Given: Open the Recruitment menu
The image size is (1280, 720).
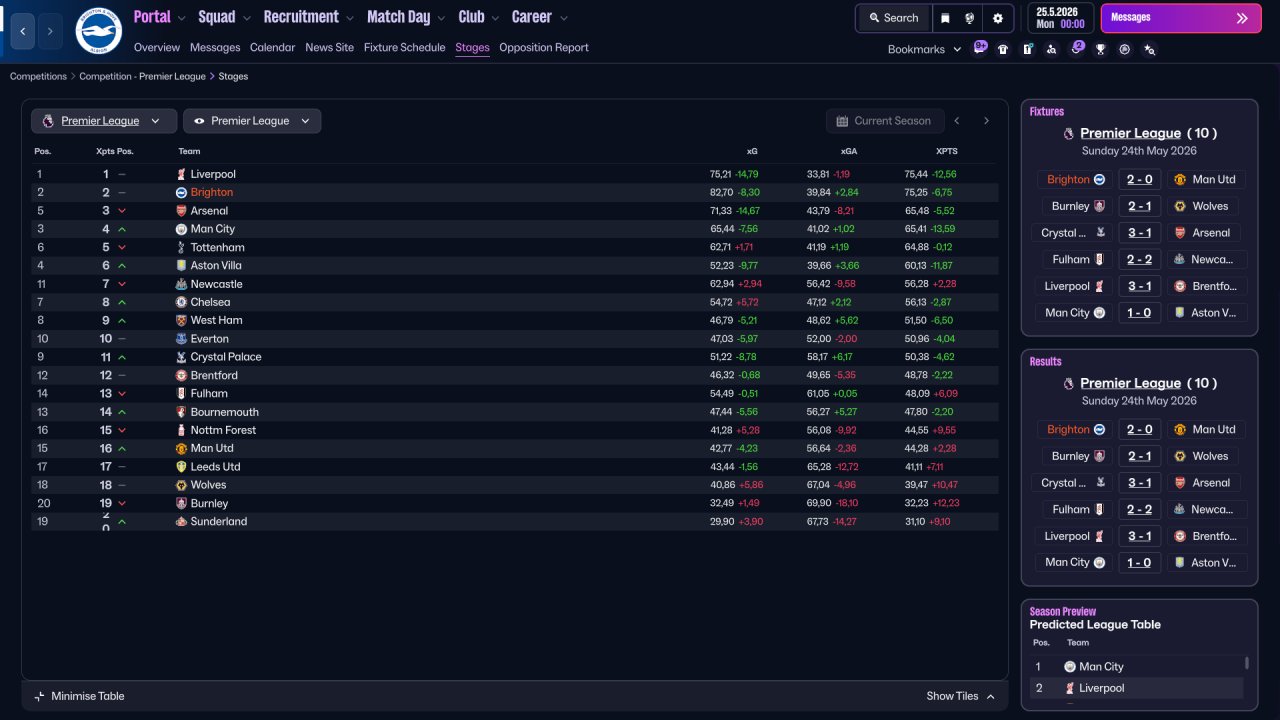Looking at the screenshot, I should tap(308, 17).
